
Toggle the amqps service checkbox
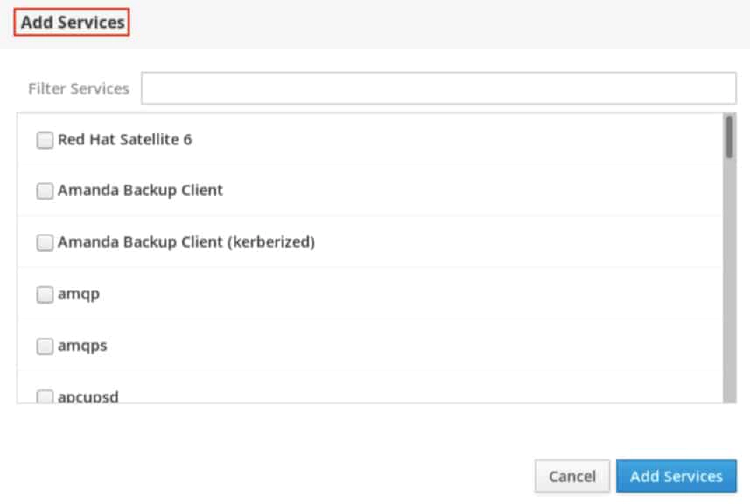pos(45,346)
